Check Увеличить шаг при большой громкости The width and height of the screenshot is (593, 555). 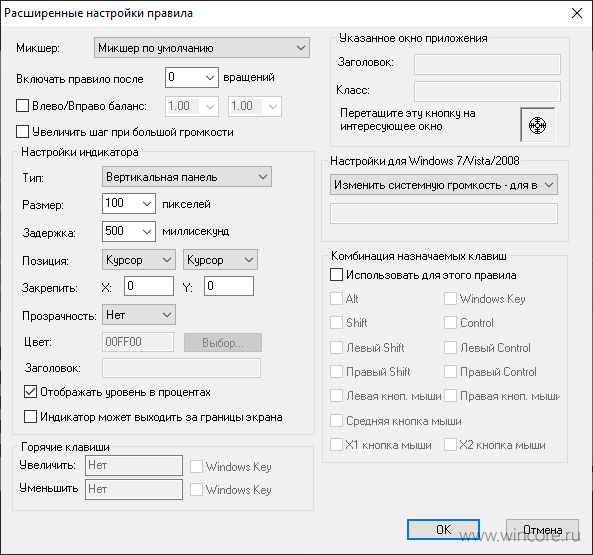[x=22, y=132]
